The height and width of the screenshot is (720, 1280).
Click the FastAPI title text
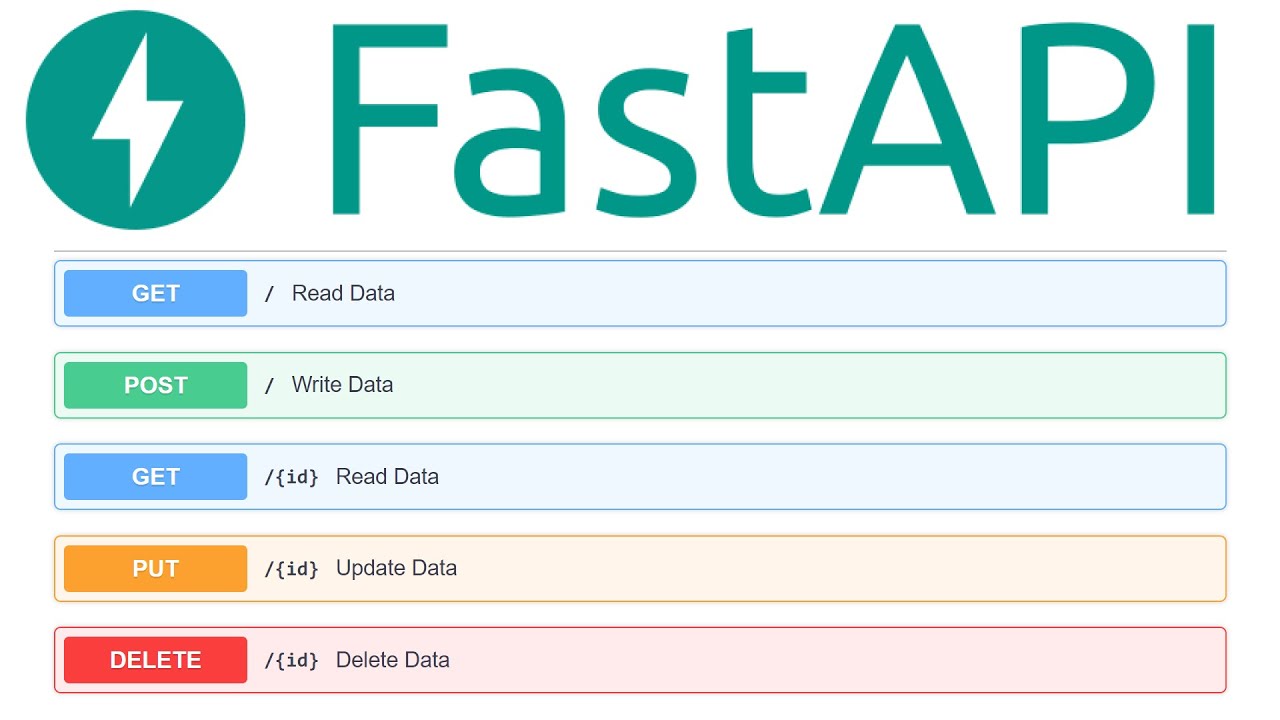[x=773, y=118]
